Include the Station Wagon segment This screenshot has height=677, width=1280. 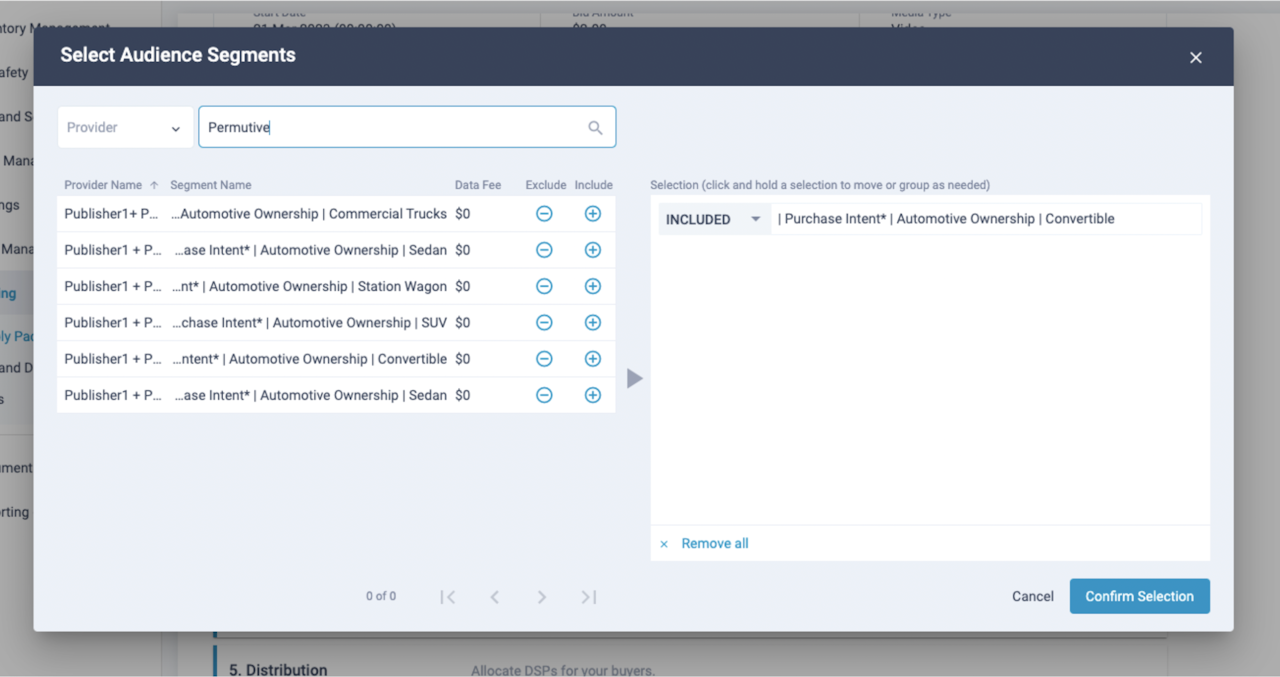point(593,286)
